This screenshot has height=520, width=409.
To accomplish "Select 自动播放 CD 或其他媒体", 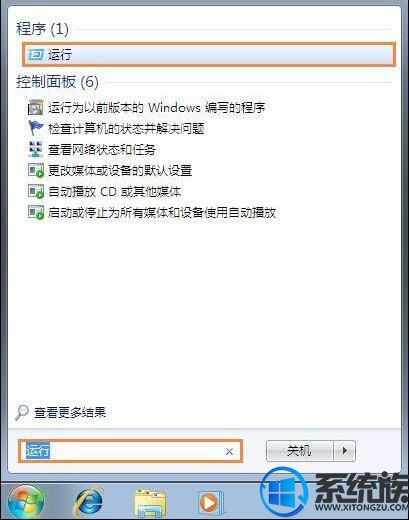I will tap(115, 191).
